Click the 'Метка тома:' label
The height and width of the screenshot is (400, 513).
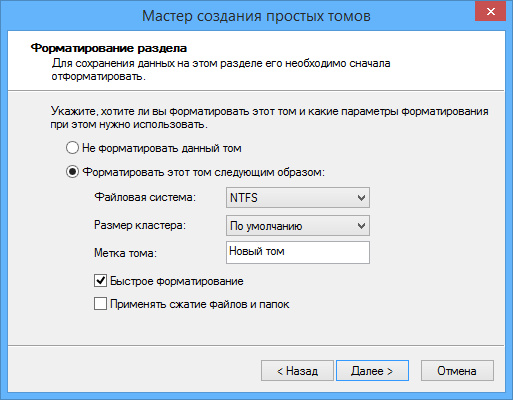[125, 253]
